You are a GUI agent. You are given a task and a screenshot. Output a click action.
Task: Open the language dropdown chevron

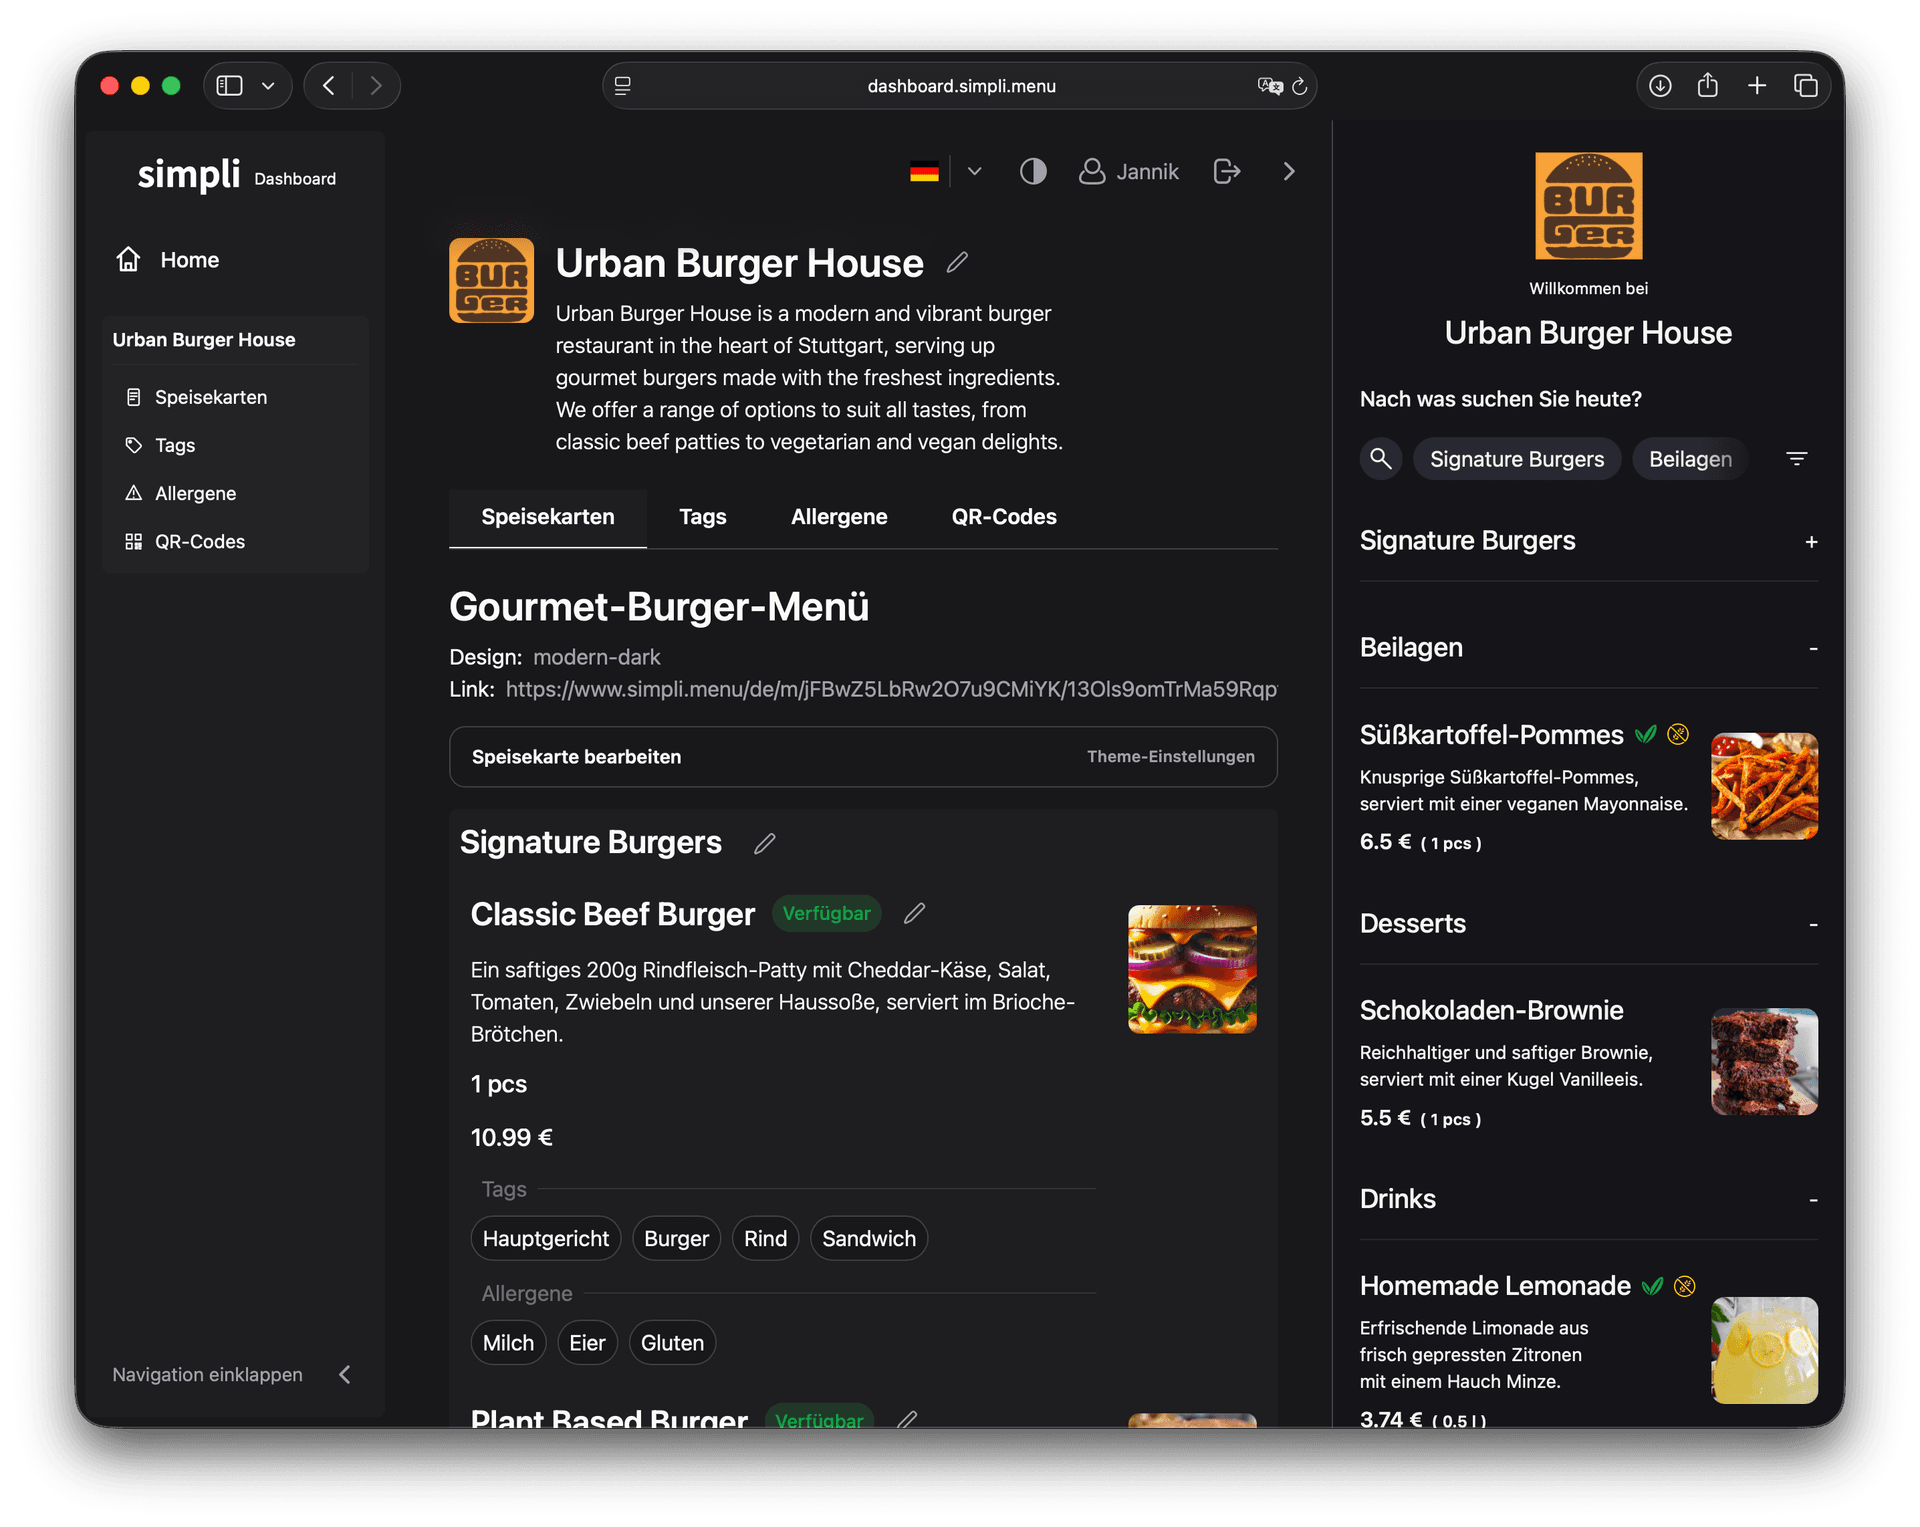coord(975,172)
